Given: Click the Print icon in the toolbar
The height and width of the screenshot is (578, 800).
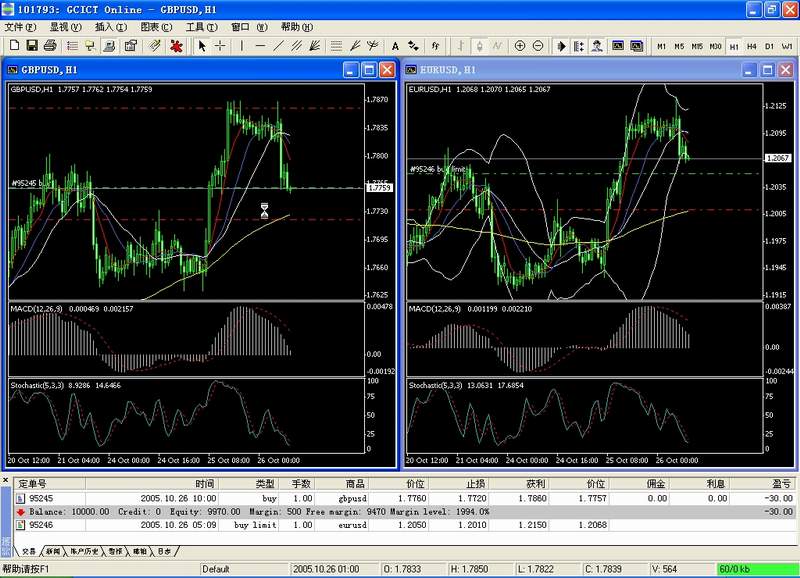Looking at the screenshot, I should [x=50, y=46].
